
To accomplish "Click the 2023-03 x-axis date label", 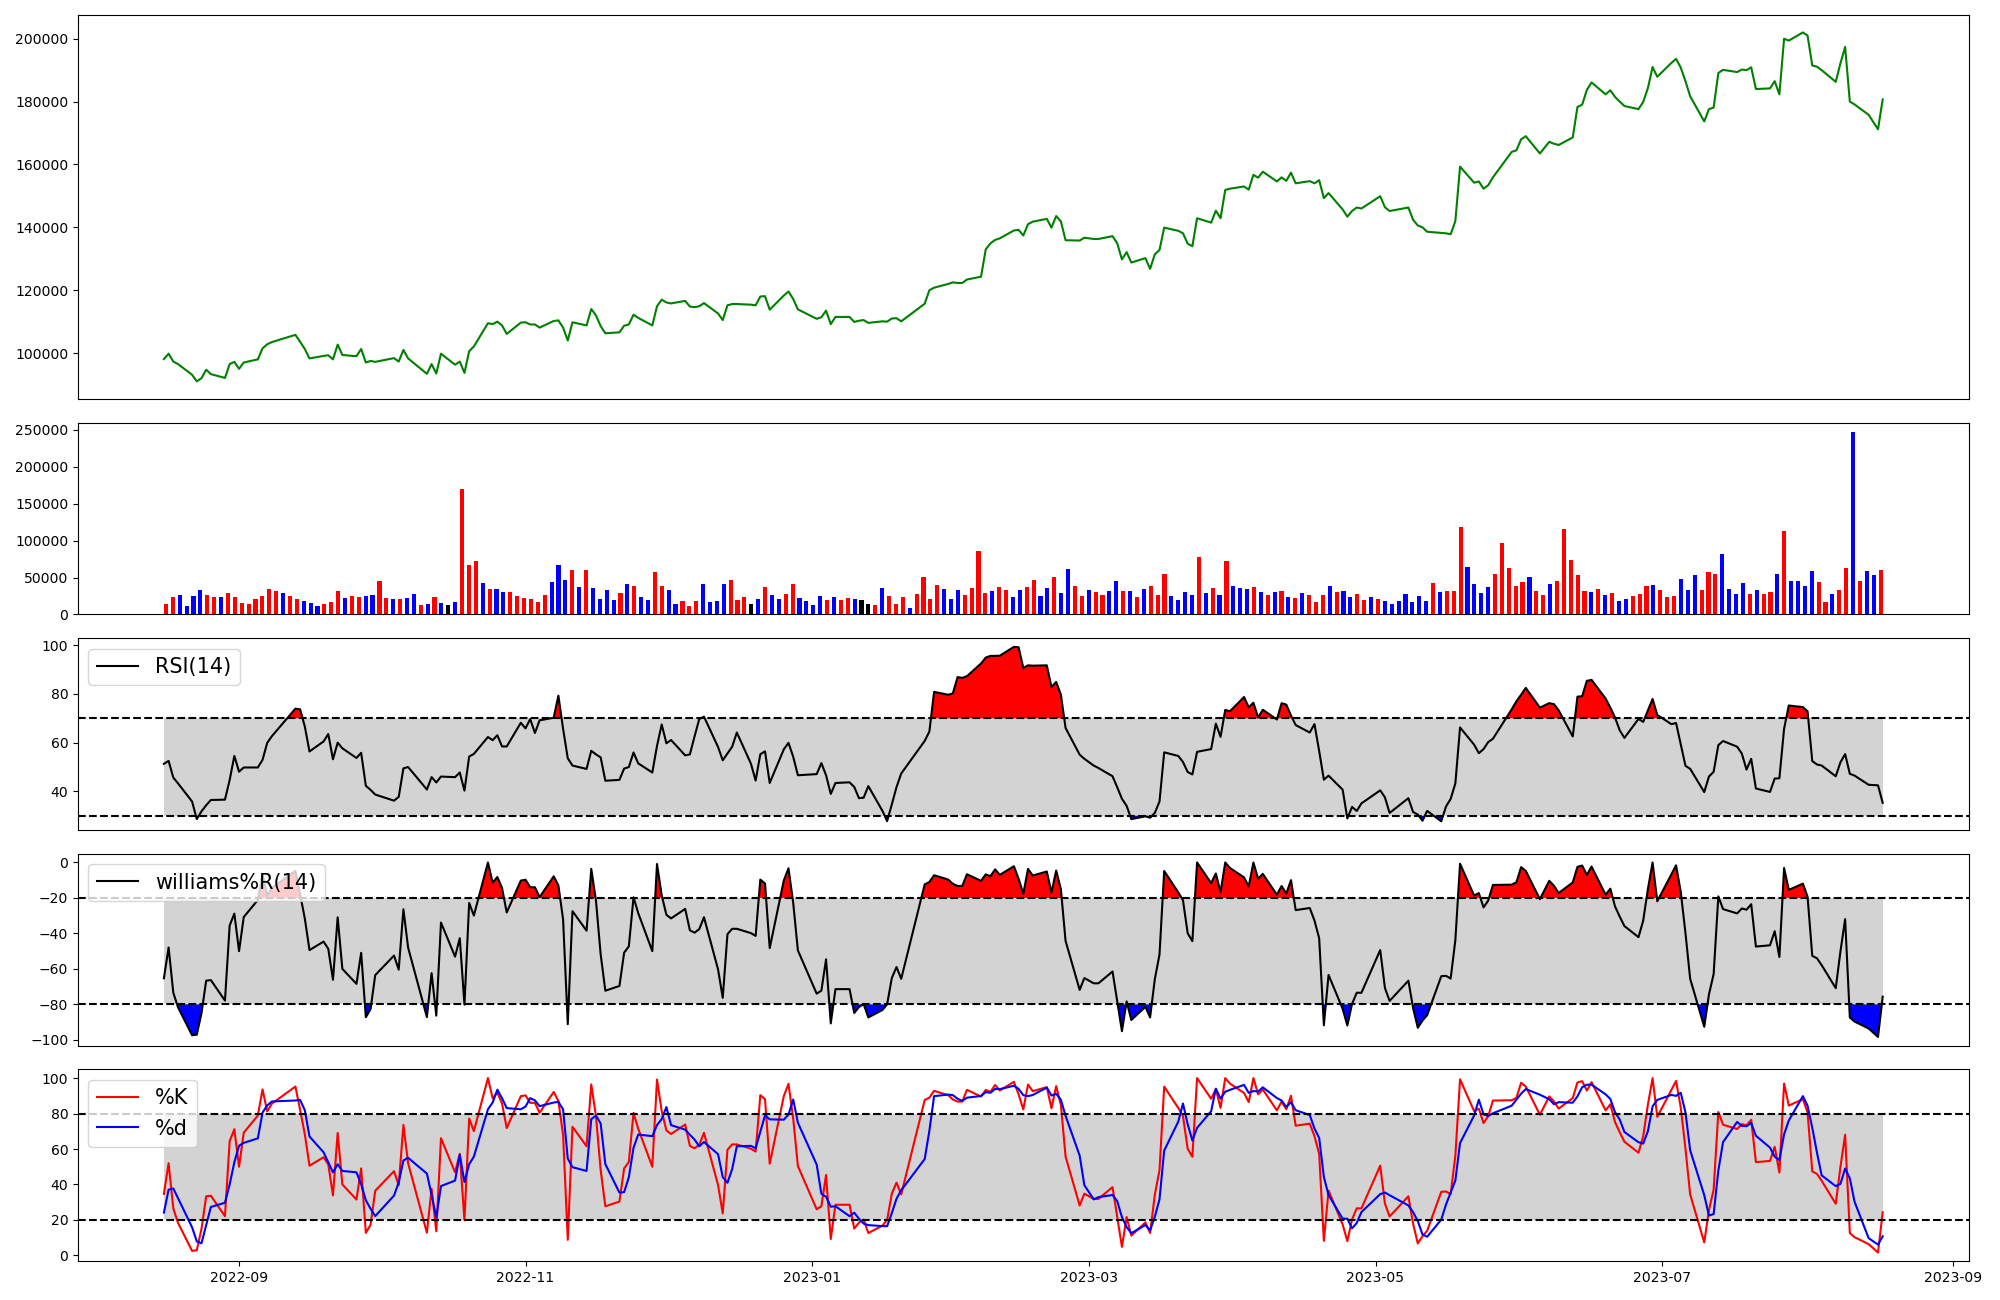I will point(1088,1277).
